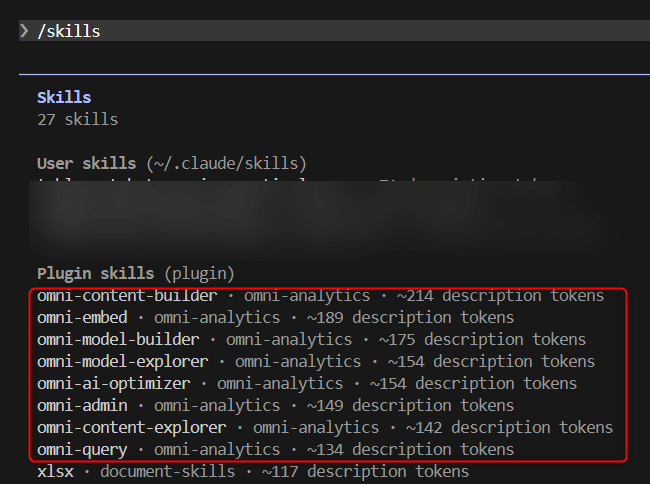Pick the omni-model-explorer skill
The image size is (650, 484).
[122, 361]
